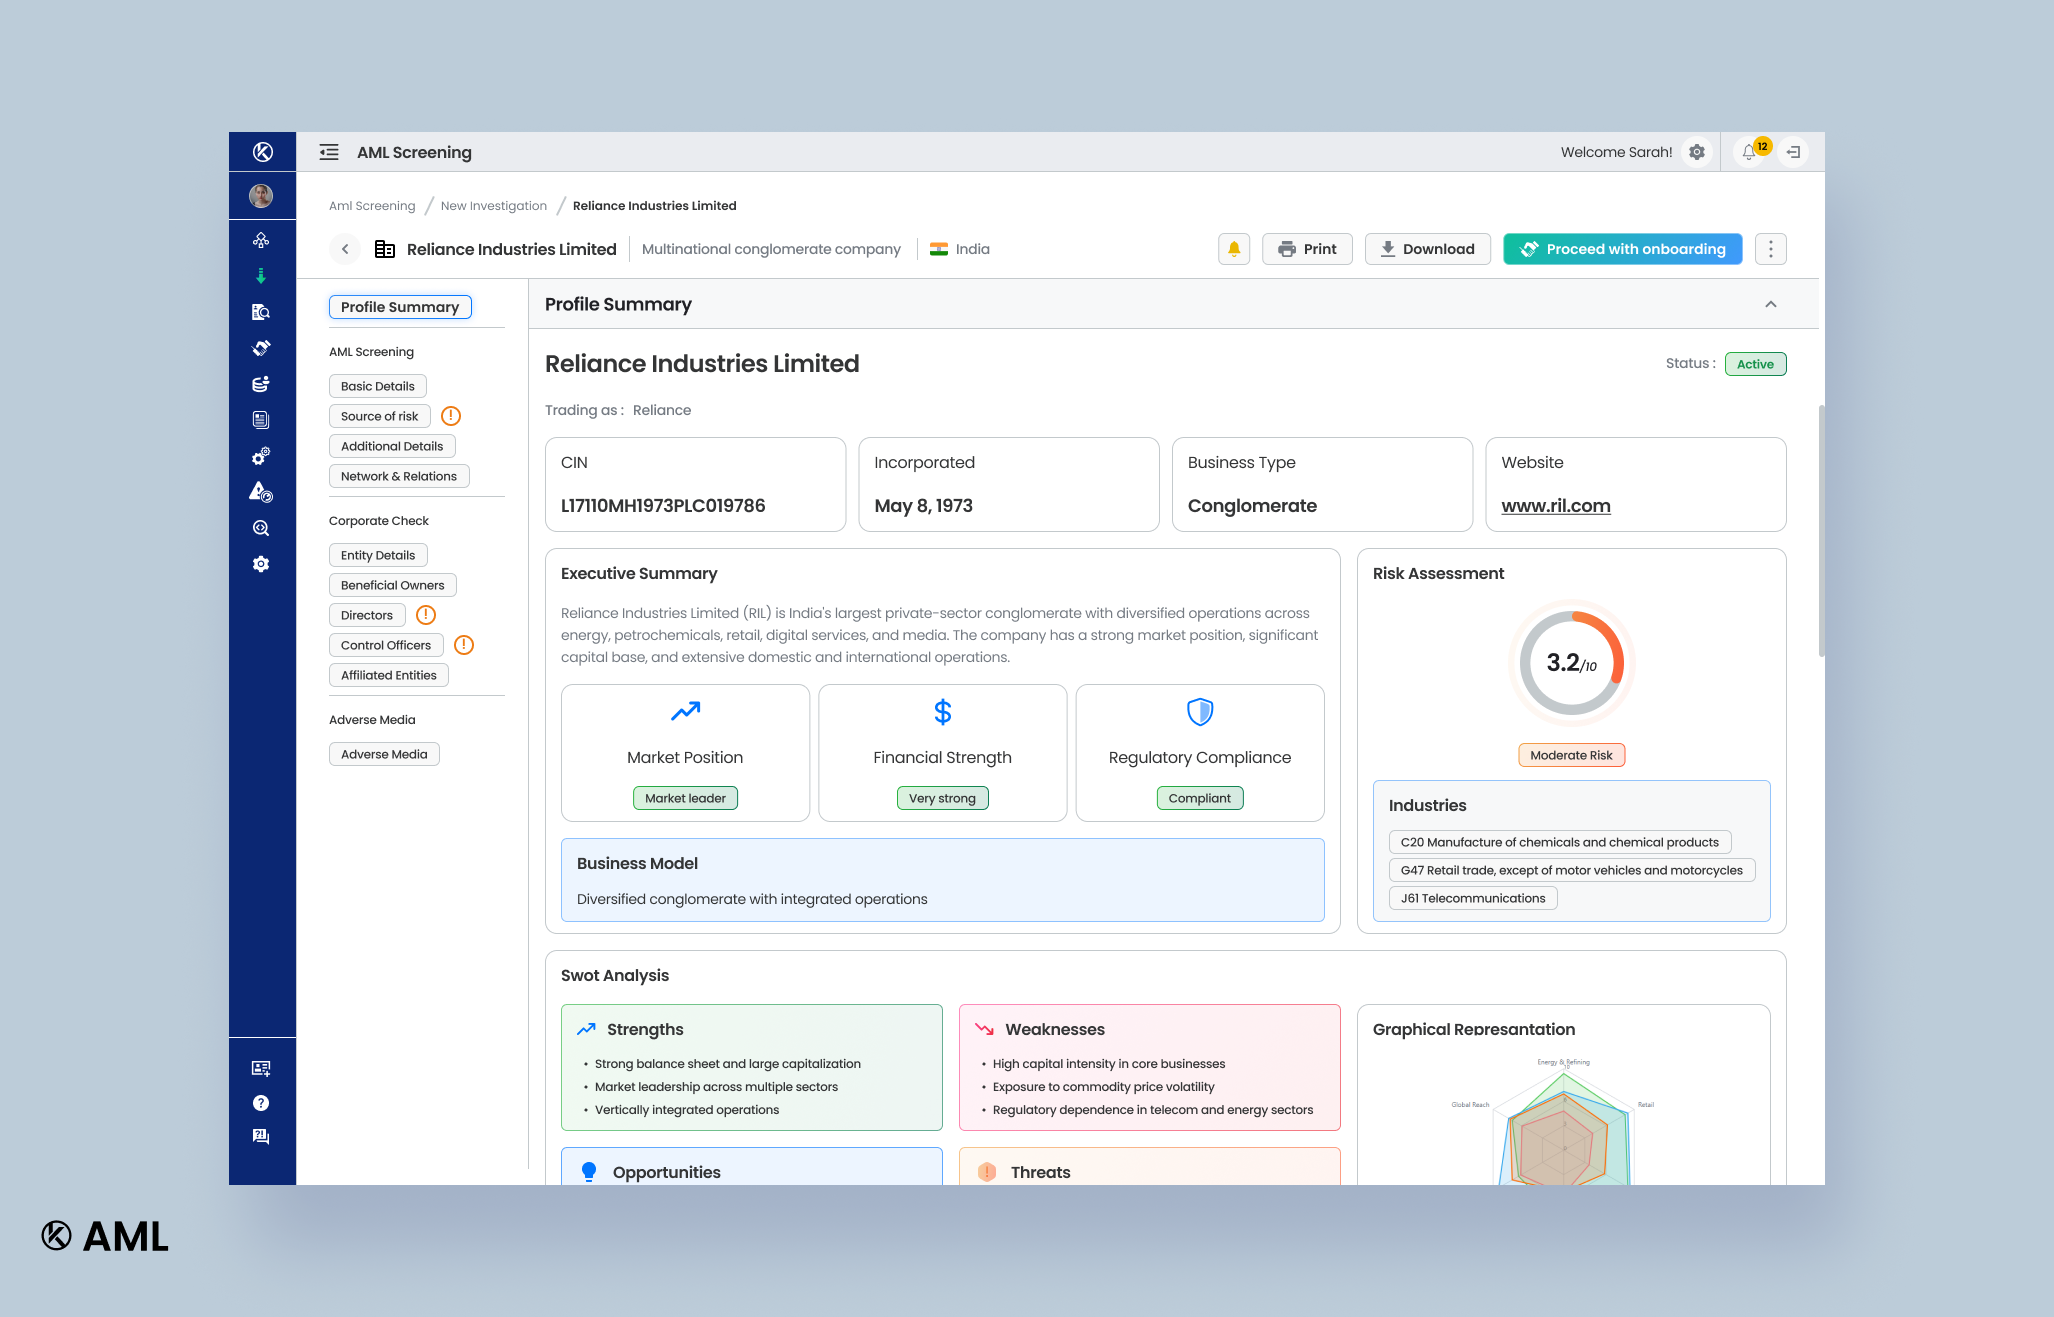Open the Directors section
2054x1317 pixels.
(x=367, y=615)
